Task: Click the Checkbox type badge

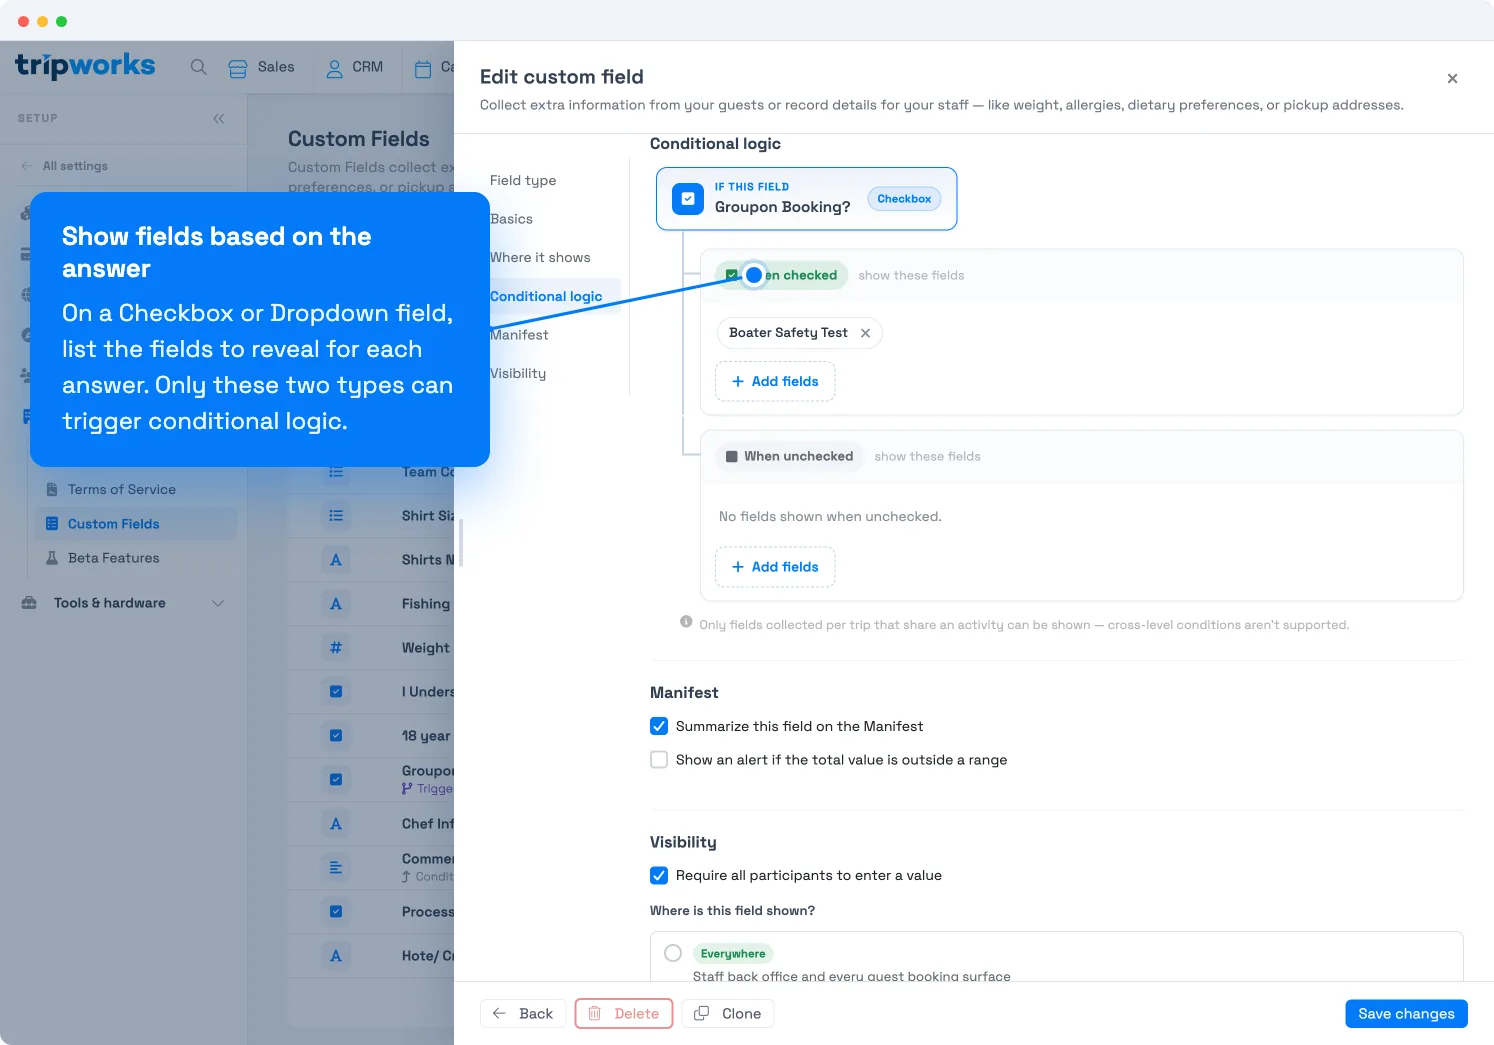Action: tap(904, 199)
